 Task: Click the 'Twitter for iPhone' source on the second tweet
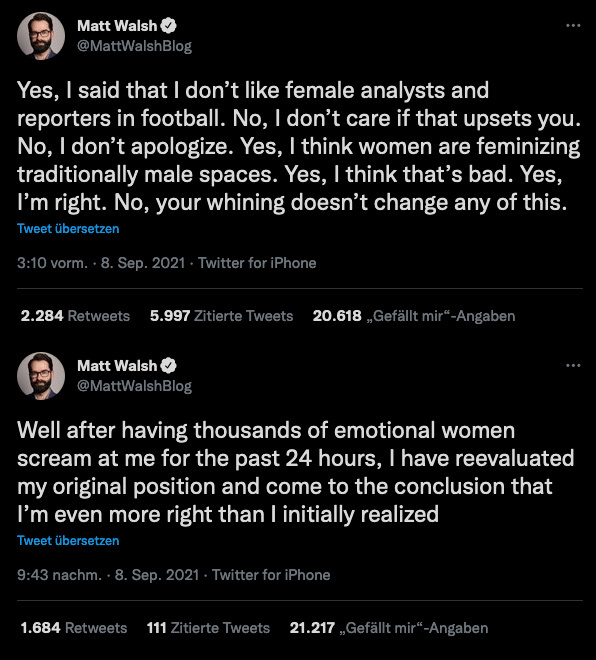(x=271, y=575)
